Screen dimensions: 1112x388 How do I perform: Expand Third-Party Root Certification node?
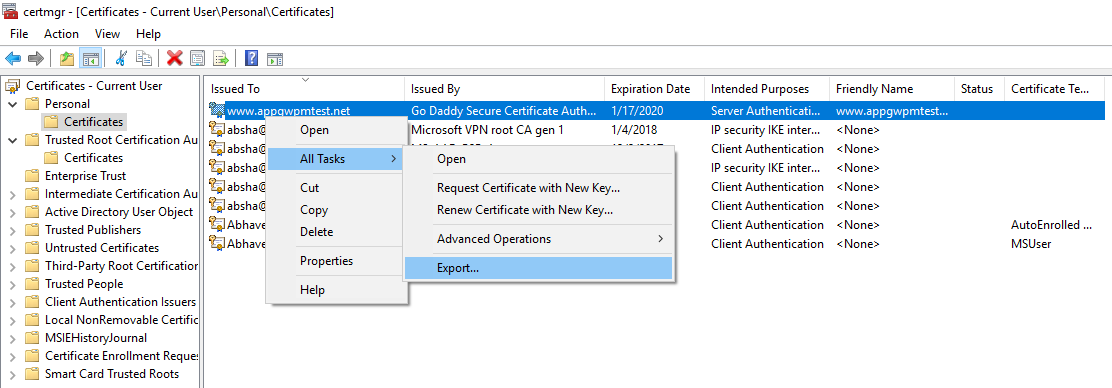tap(12, 266)
